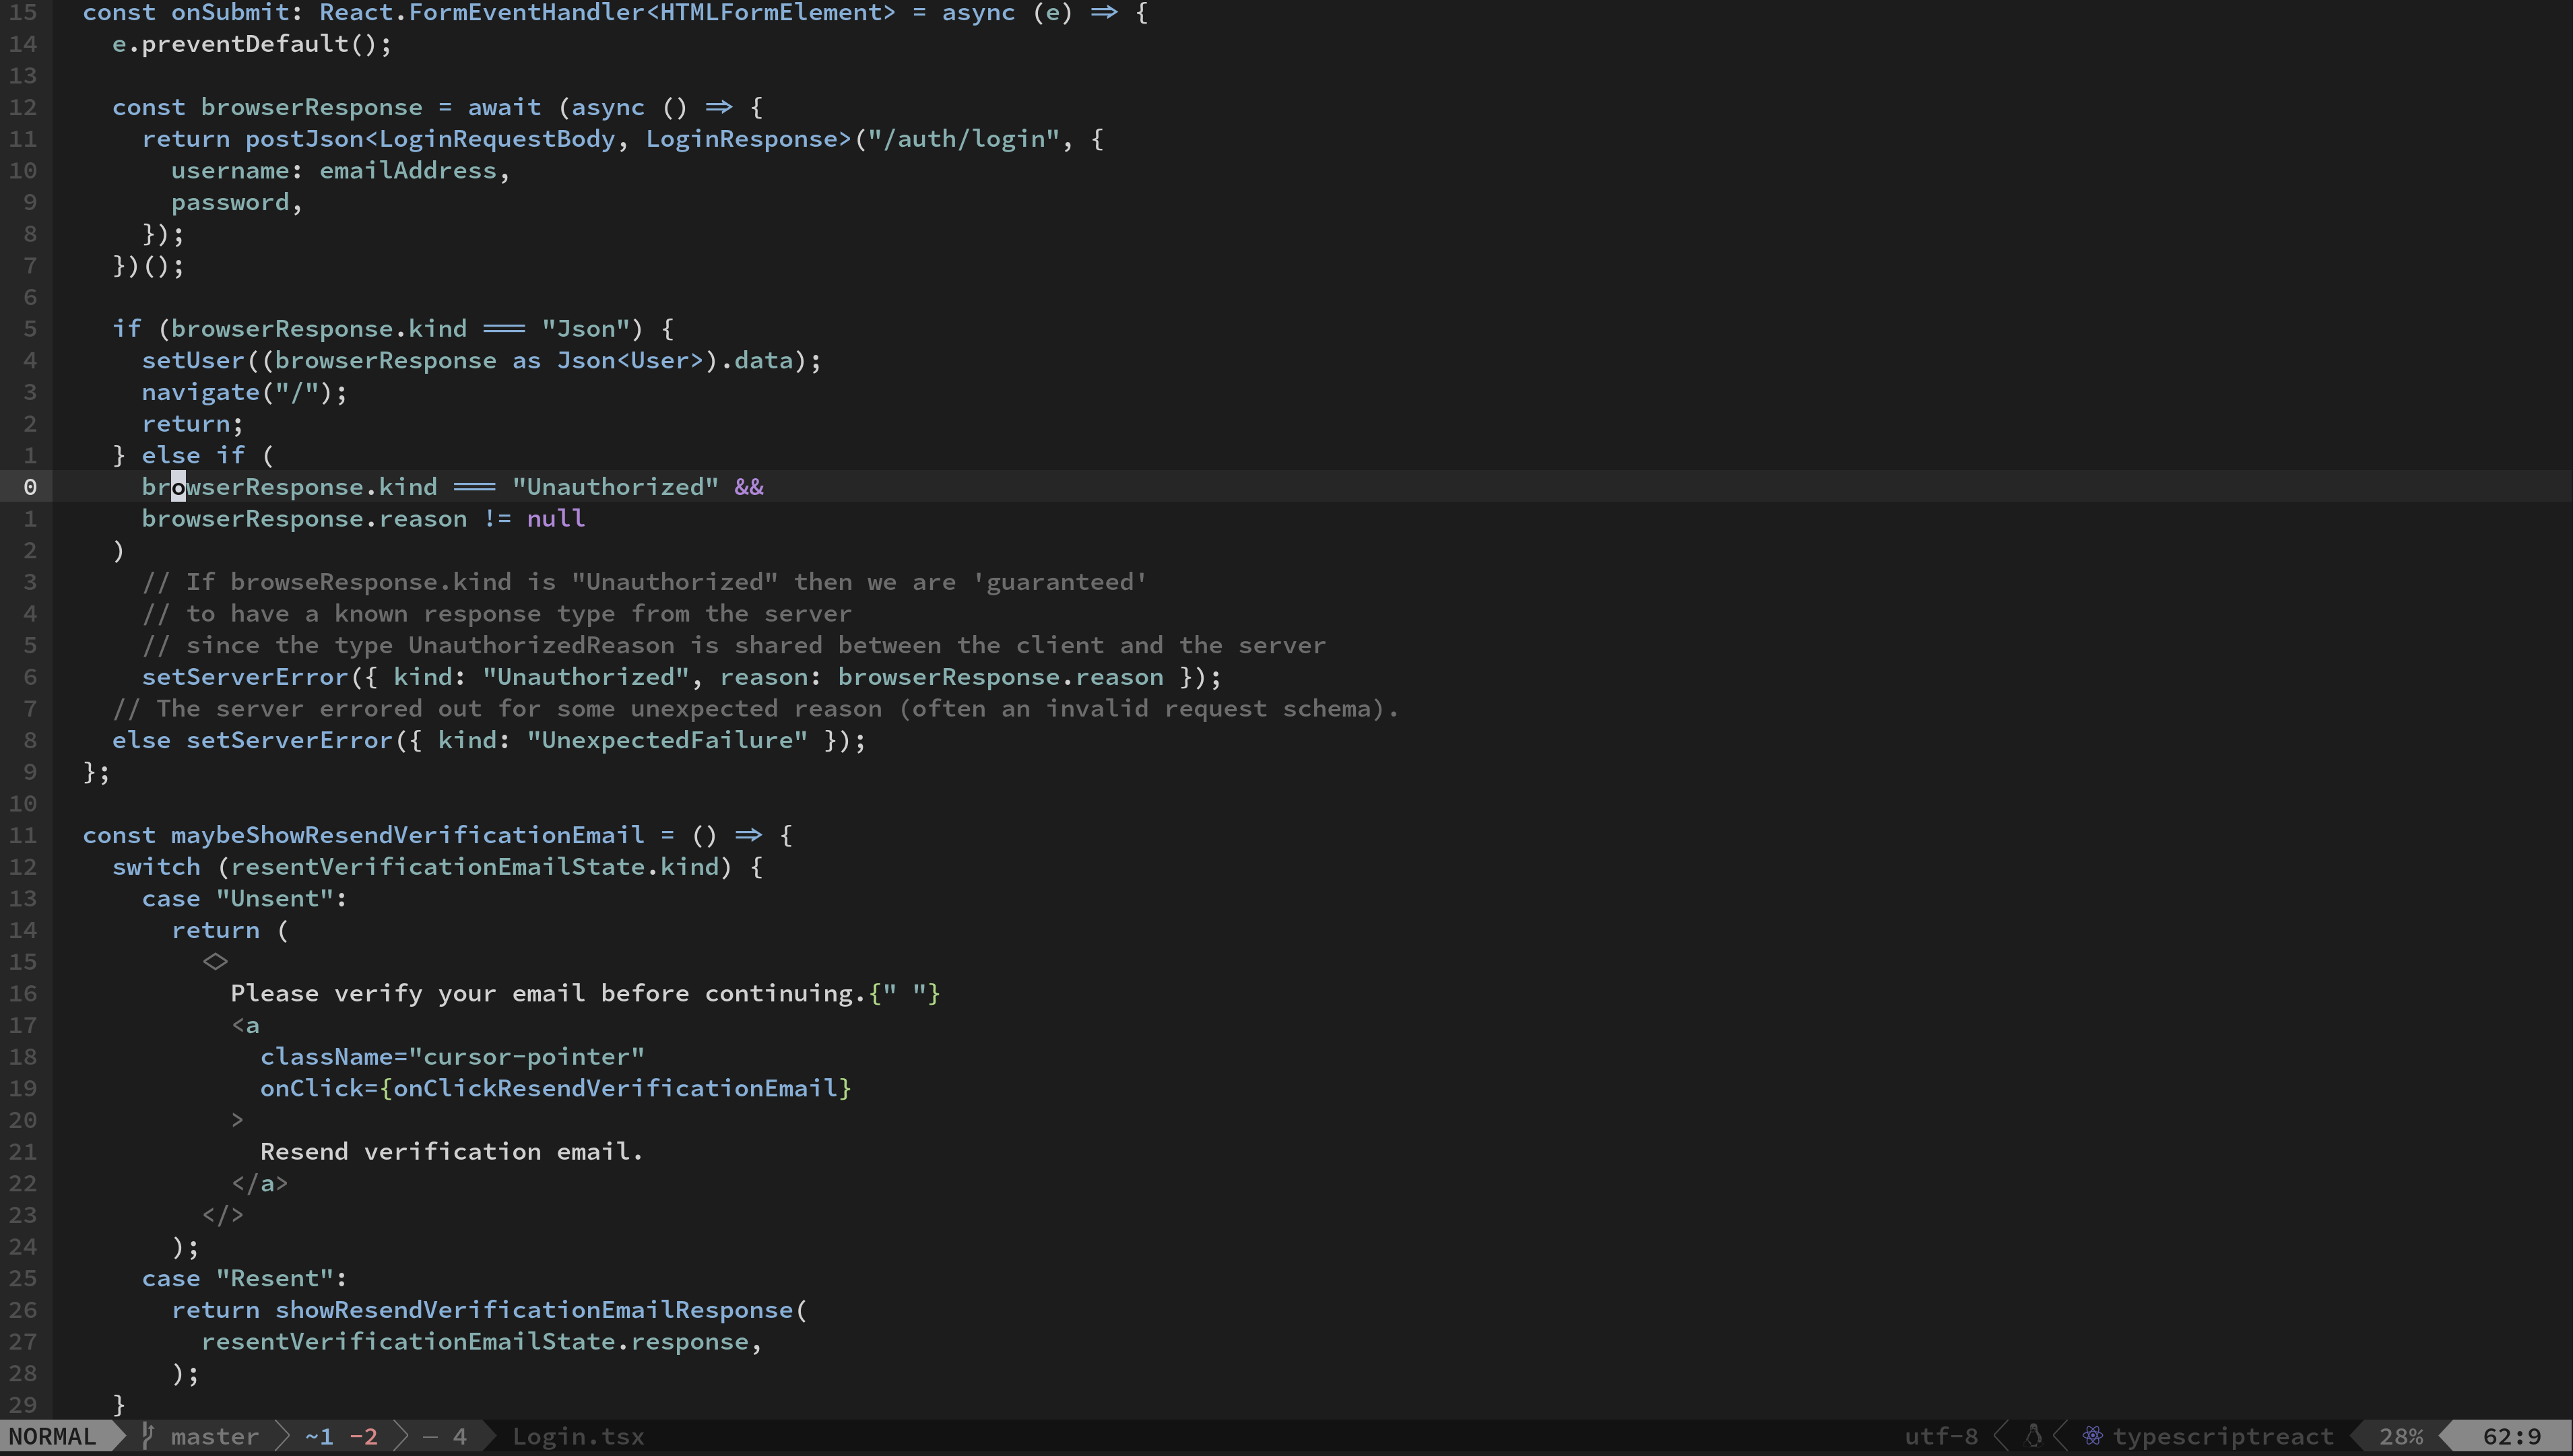
Task: Click the React icon beside typescriptreact
Action: (2092, 1436)
